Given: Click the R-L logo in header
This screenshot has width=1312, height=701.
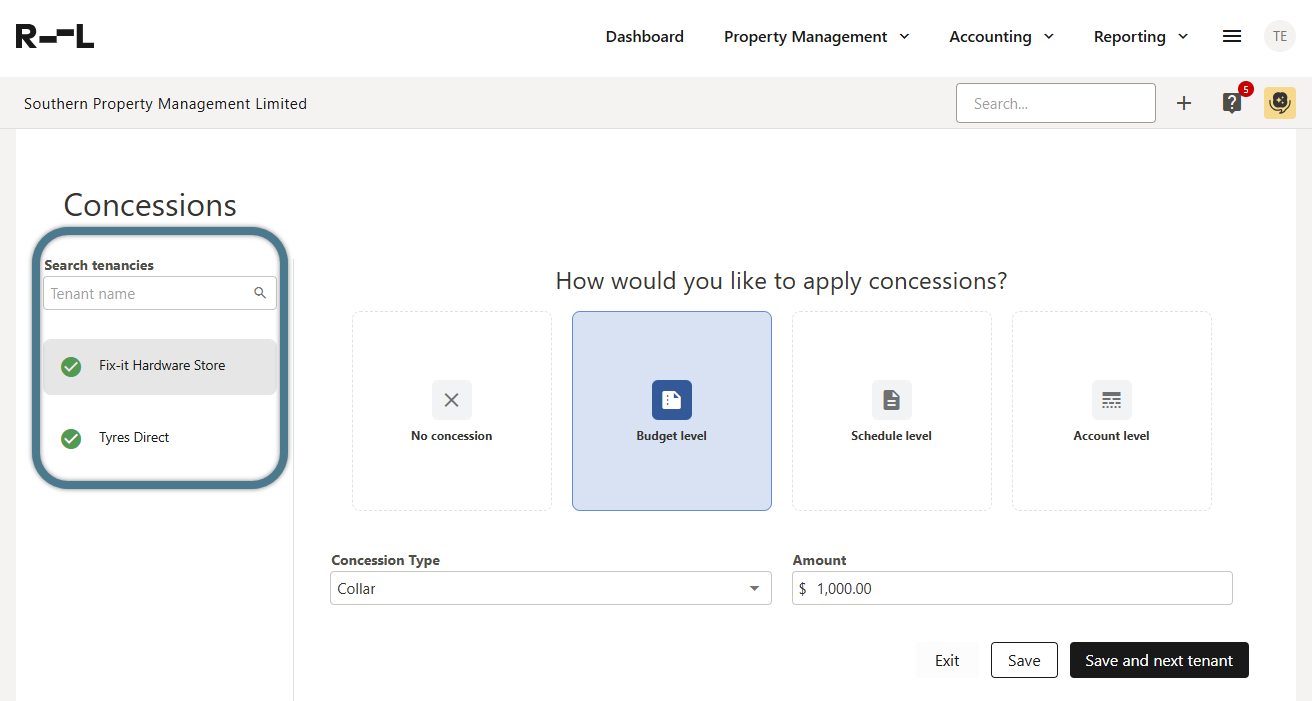Looking at the screenshot, I should click(x=55, y=37).
